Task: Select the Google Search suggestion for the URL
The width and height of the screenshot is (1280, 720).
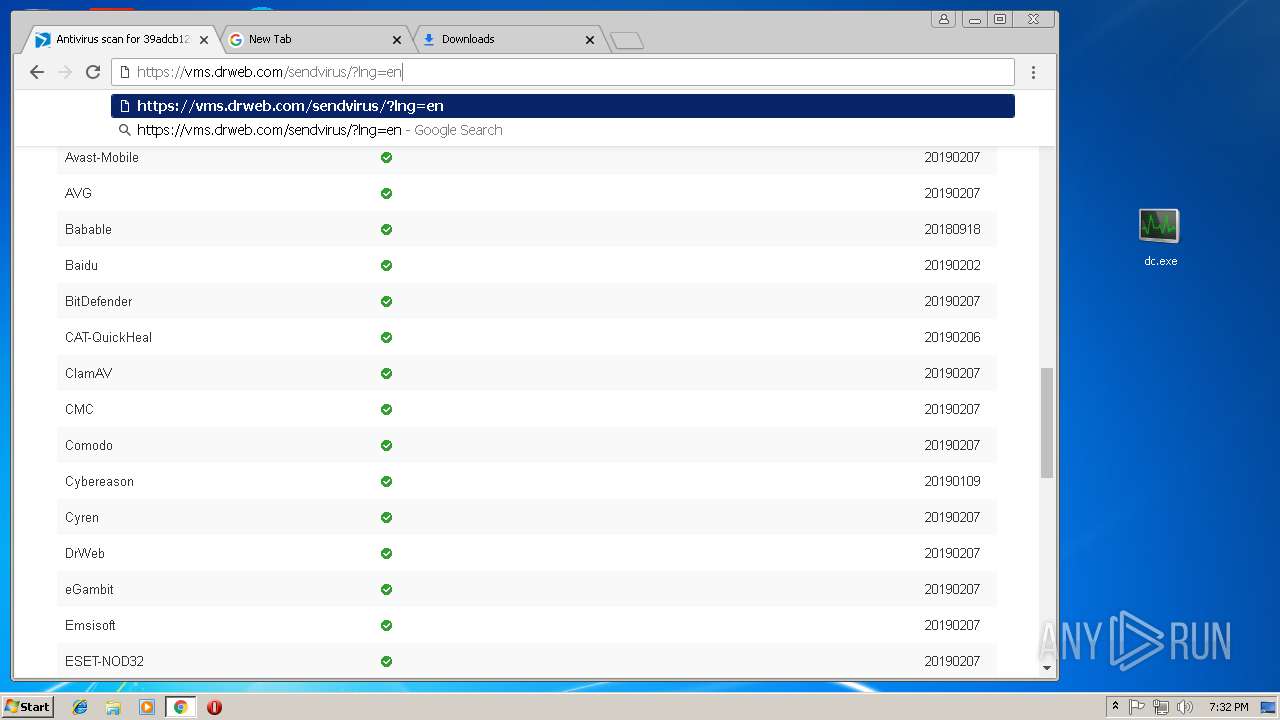Action: coord(563,130)
